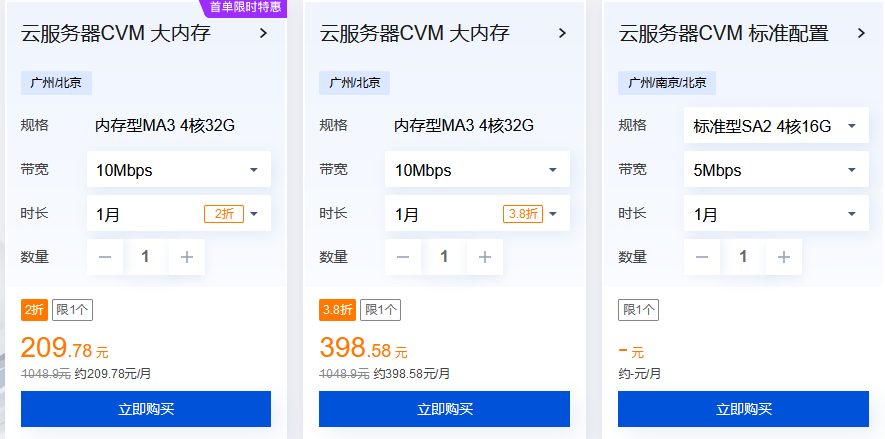Click the 约209.78元/月 text
Viewport: 885px width, 439px height.
click(x=113, y=374)
